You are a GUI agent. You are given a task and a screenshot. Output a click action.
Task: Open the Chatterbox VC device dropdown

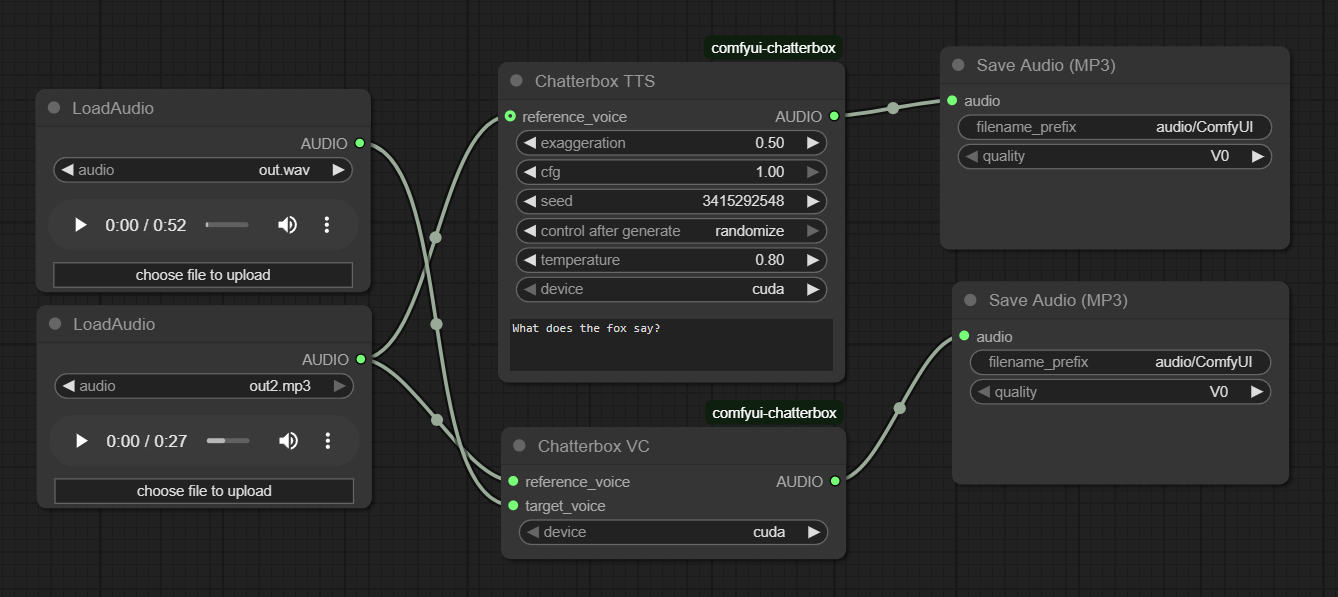[x=673, y=532]
